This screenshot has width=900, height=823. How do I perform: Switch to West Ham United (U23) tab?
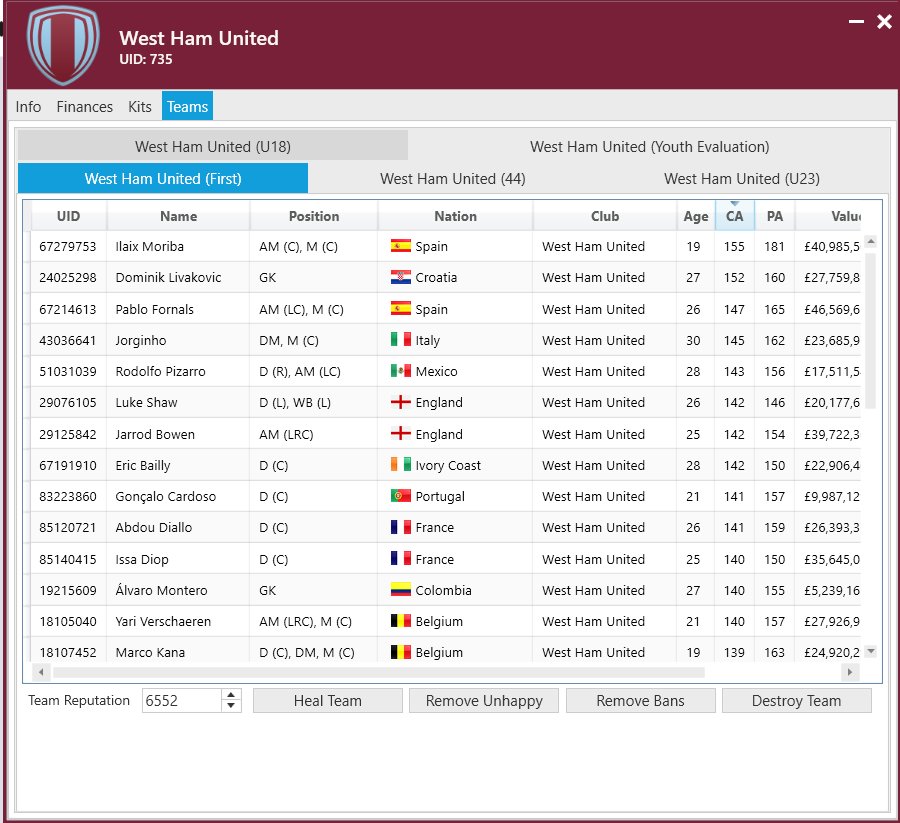click(742, 178)
